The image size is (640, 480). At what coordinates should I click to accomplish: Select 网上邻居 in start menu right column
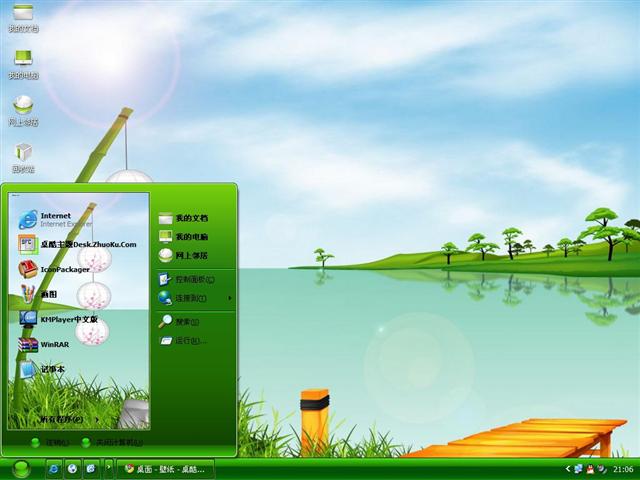[183, 256]
